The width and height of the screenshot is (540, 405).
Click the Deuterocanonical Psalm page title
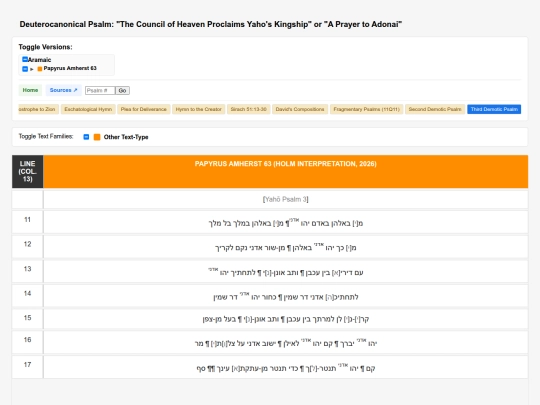click(210, 24)
